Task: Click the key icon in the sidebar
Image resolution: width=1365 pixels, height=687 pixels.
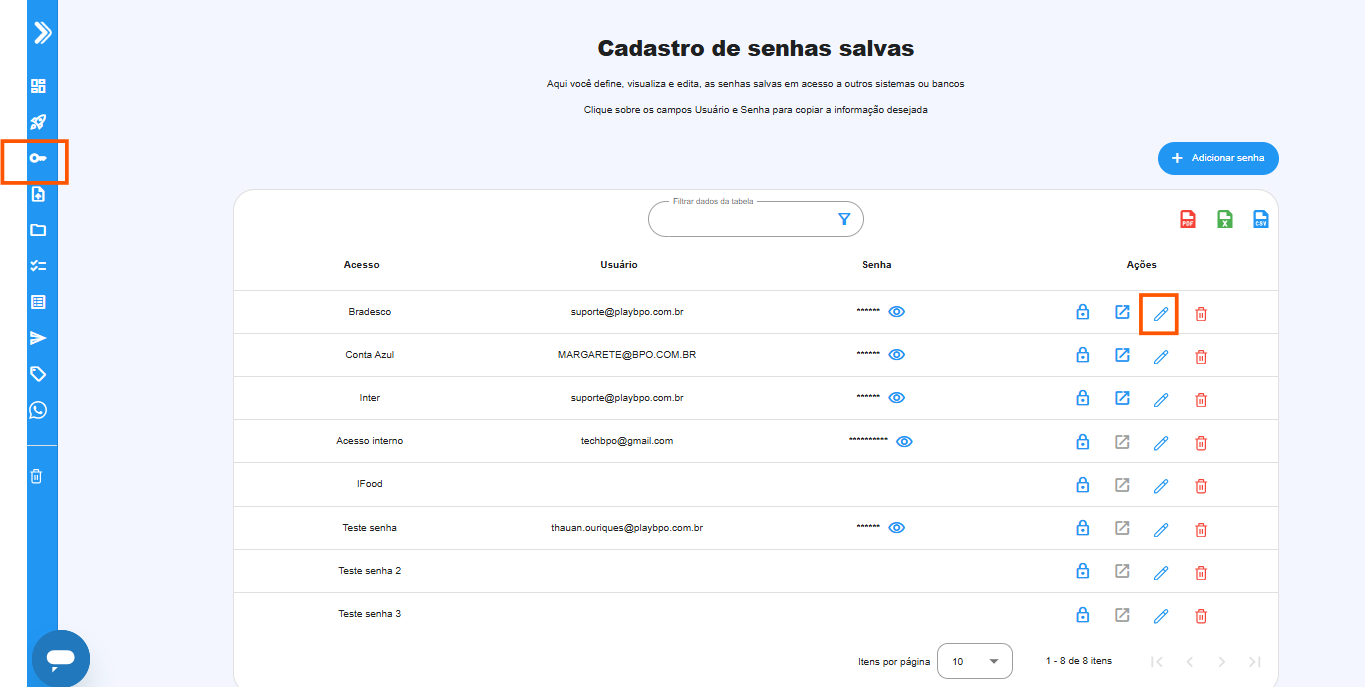Action: [x=38, y=159]
